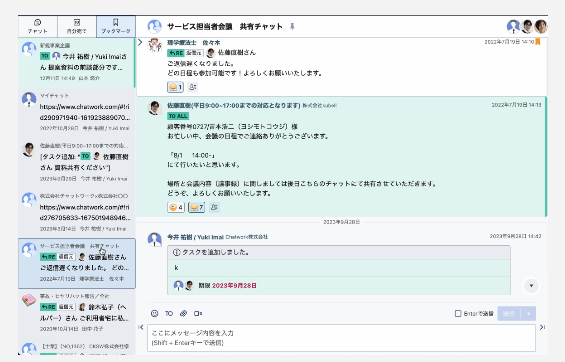Add a reaction to 佐々木's message
The height and width of the screenshot is (362, 565).
pos(193,87)
